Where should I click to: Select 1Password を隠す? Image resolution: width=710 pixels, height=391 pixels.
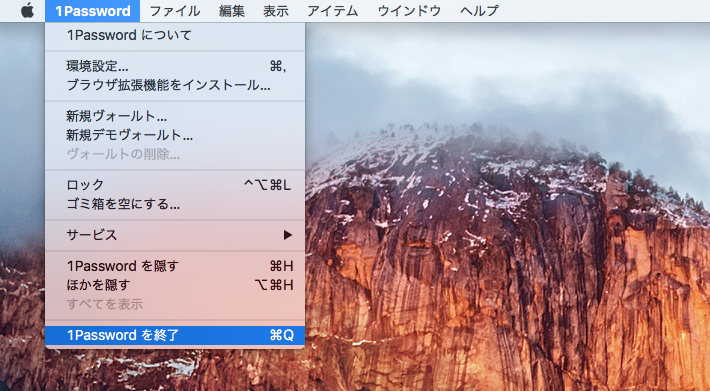[175, 266]
